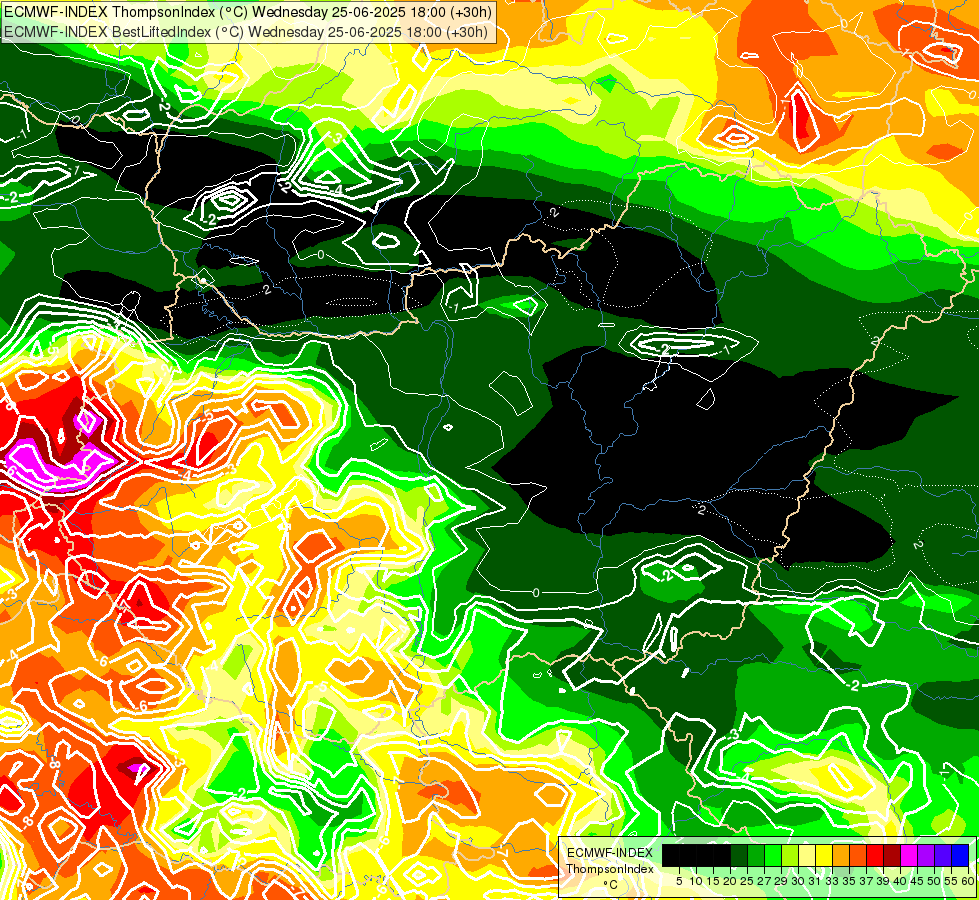Click legend tick value 27
This screenshot has height=900, width=979.
[x=764, y=881]
